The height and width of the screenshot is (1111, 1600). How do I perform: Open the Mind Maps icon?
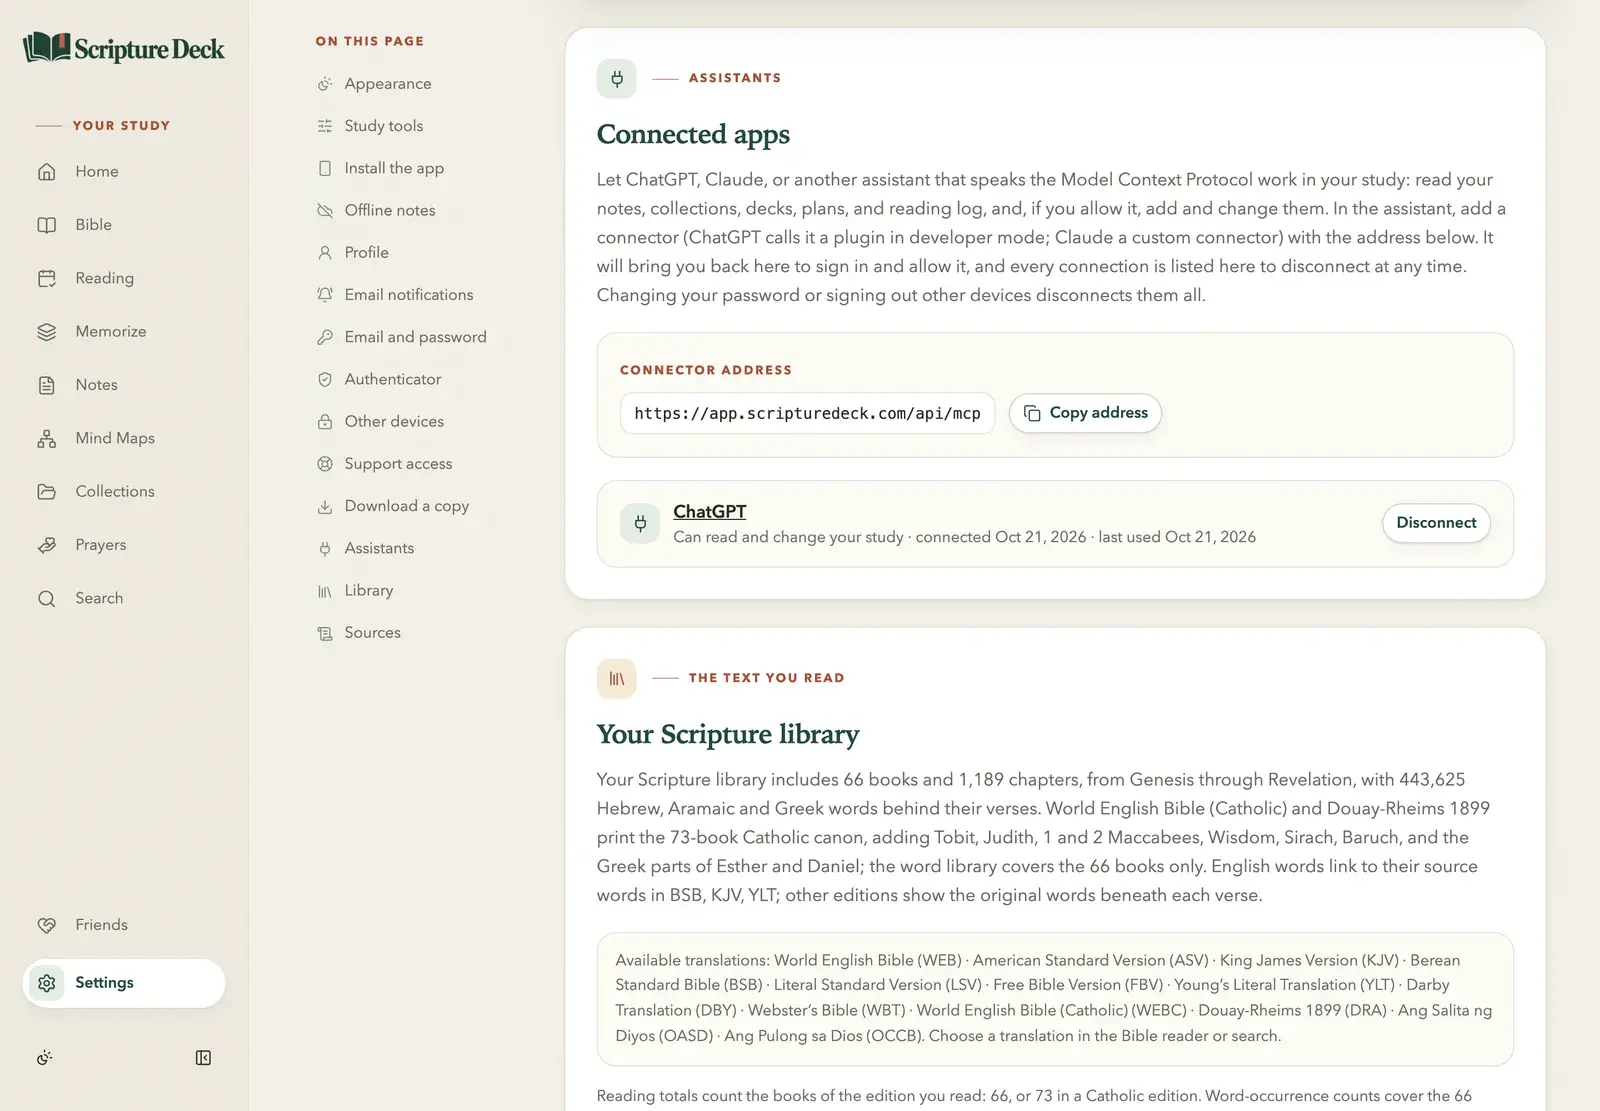coord(47,438)
